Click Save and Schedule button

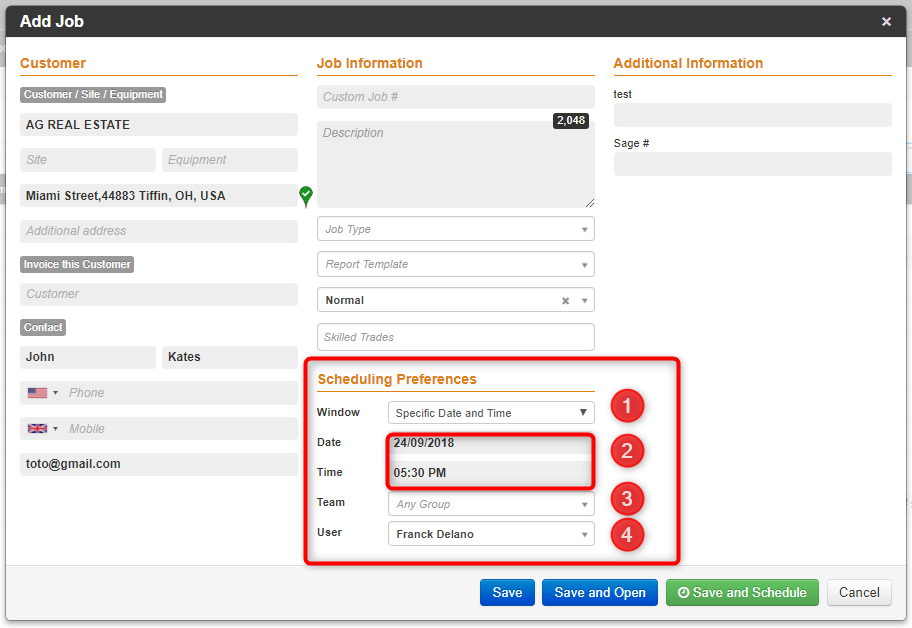pyautogui.click(x=742, y=593)
